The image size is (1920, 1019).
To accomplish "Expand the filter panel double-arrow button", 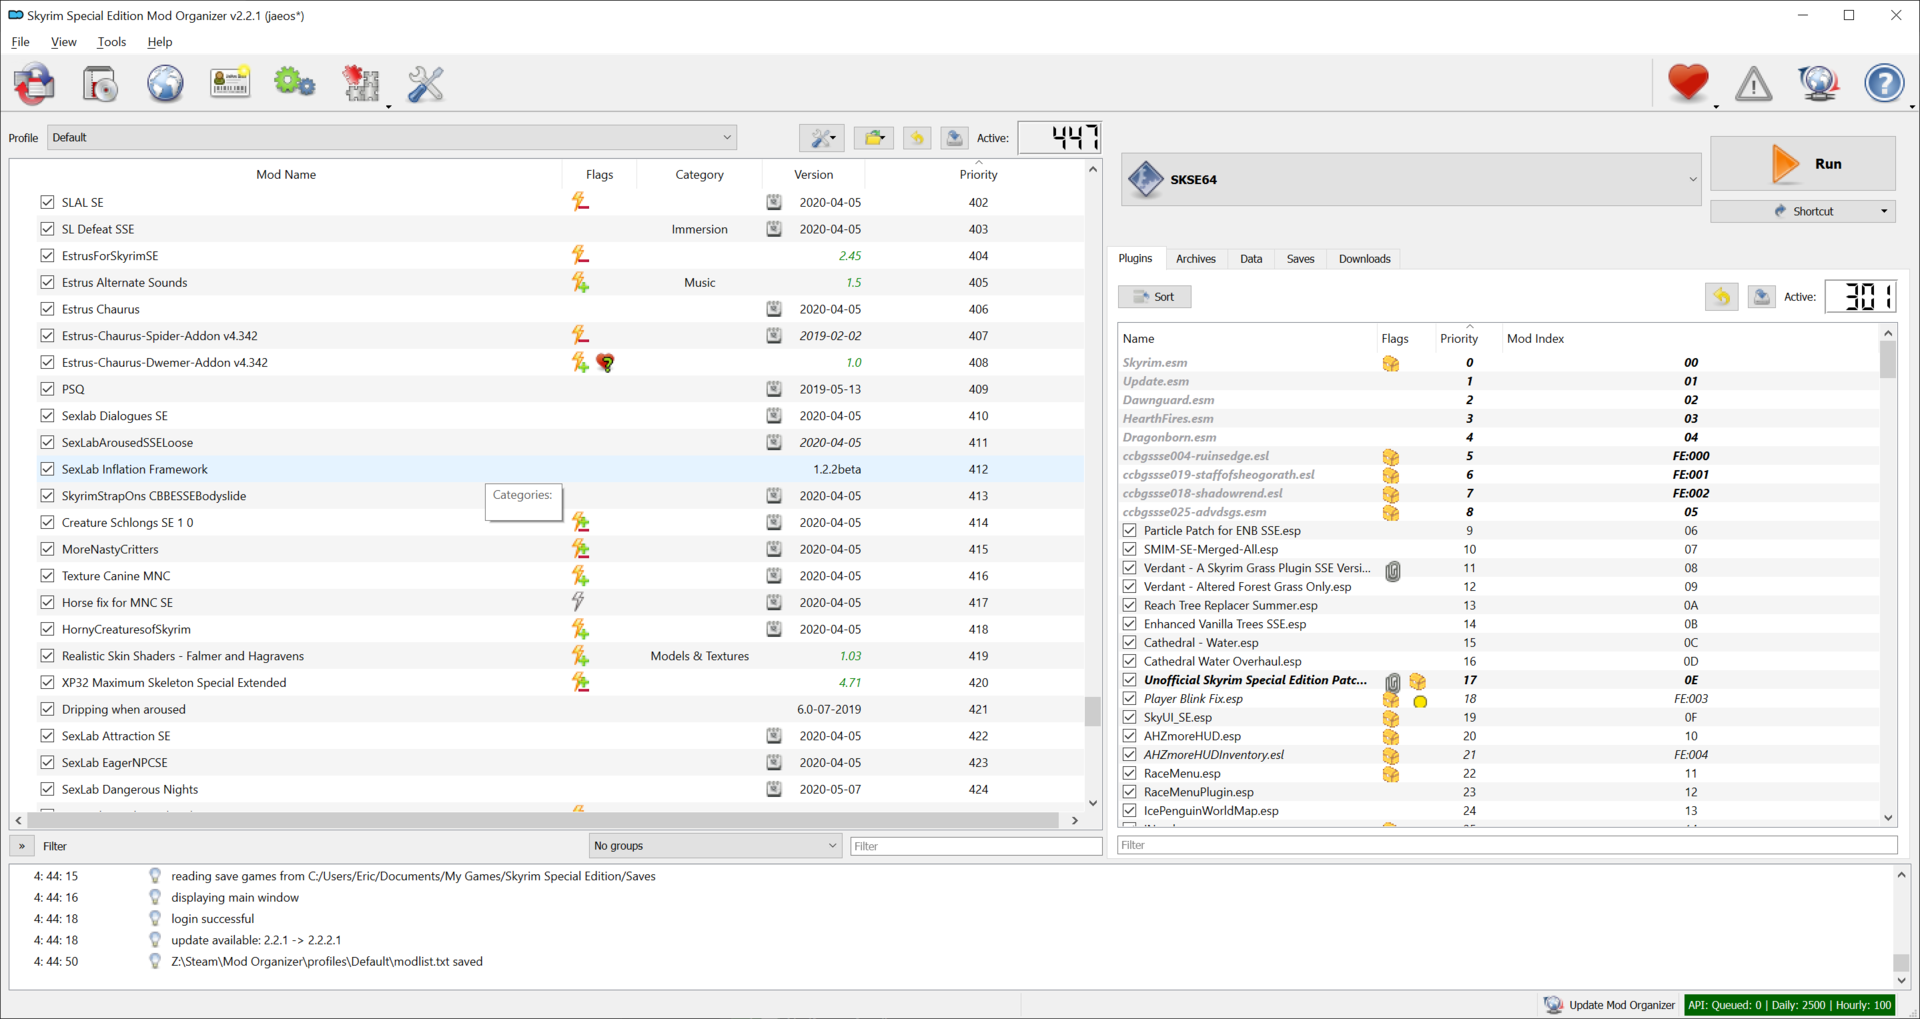I will pos(22,846).
